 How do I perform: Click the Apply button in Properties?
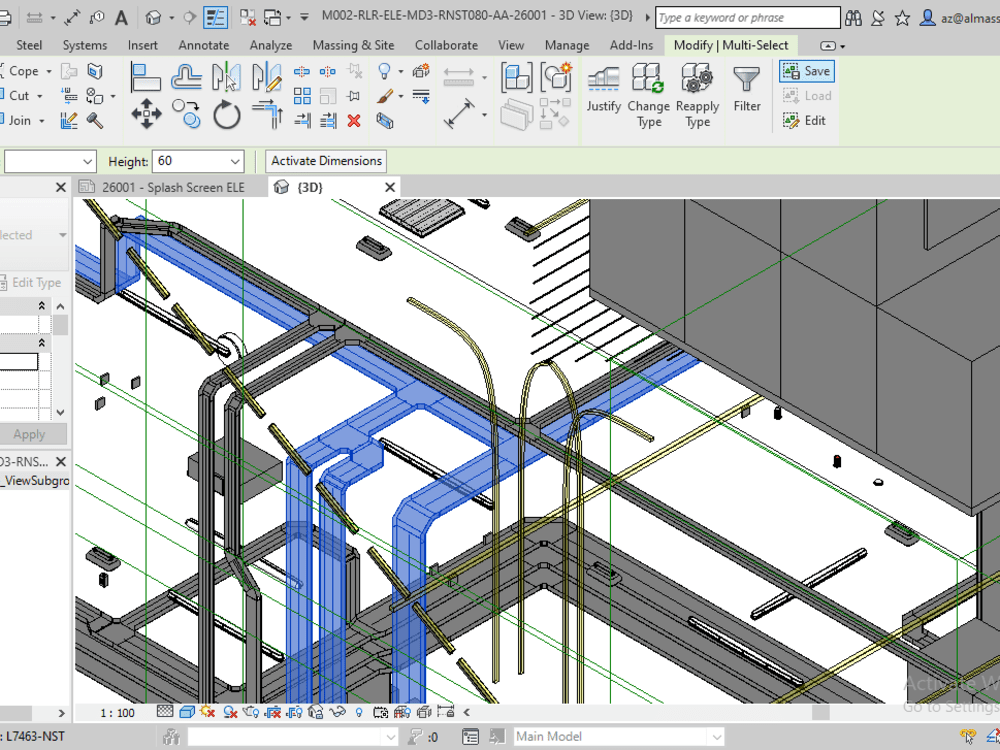tap(29, 434)
